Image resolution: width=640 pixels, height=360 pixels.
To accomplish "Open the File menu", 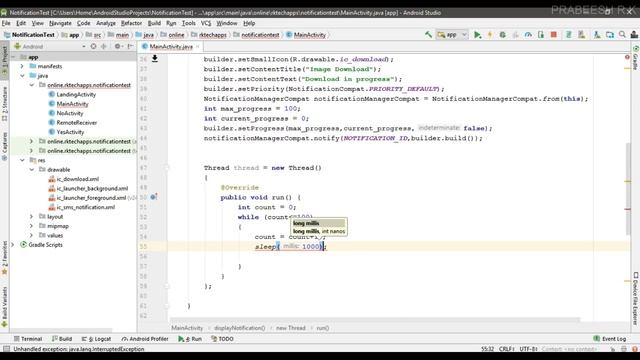I will click(x=6, y=23).
